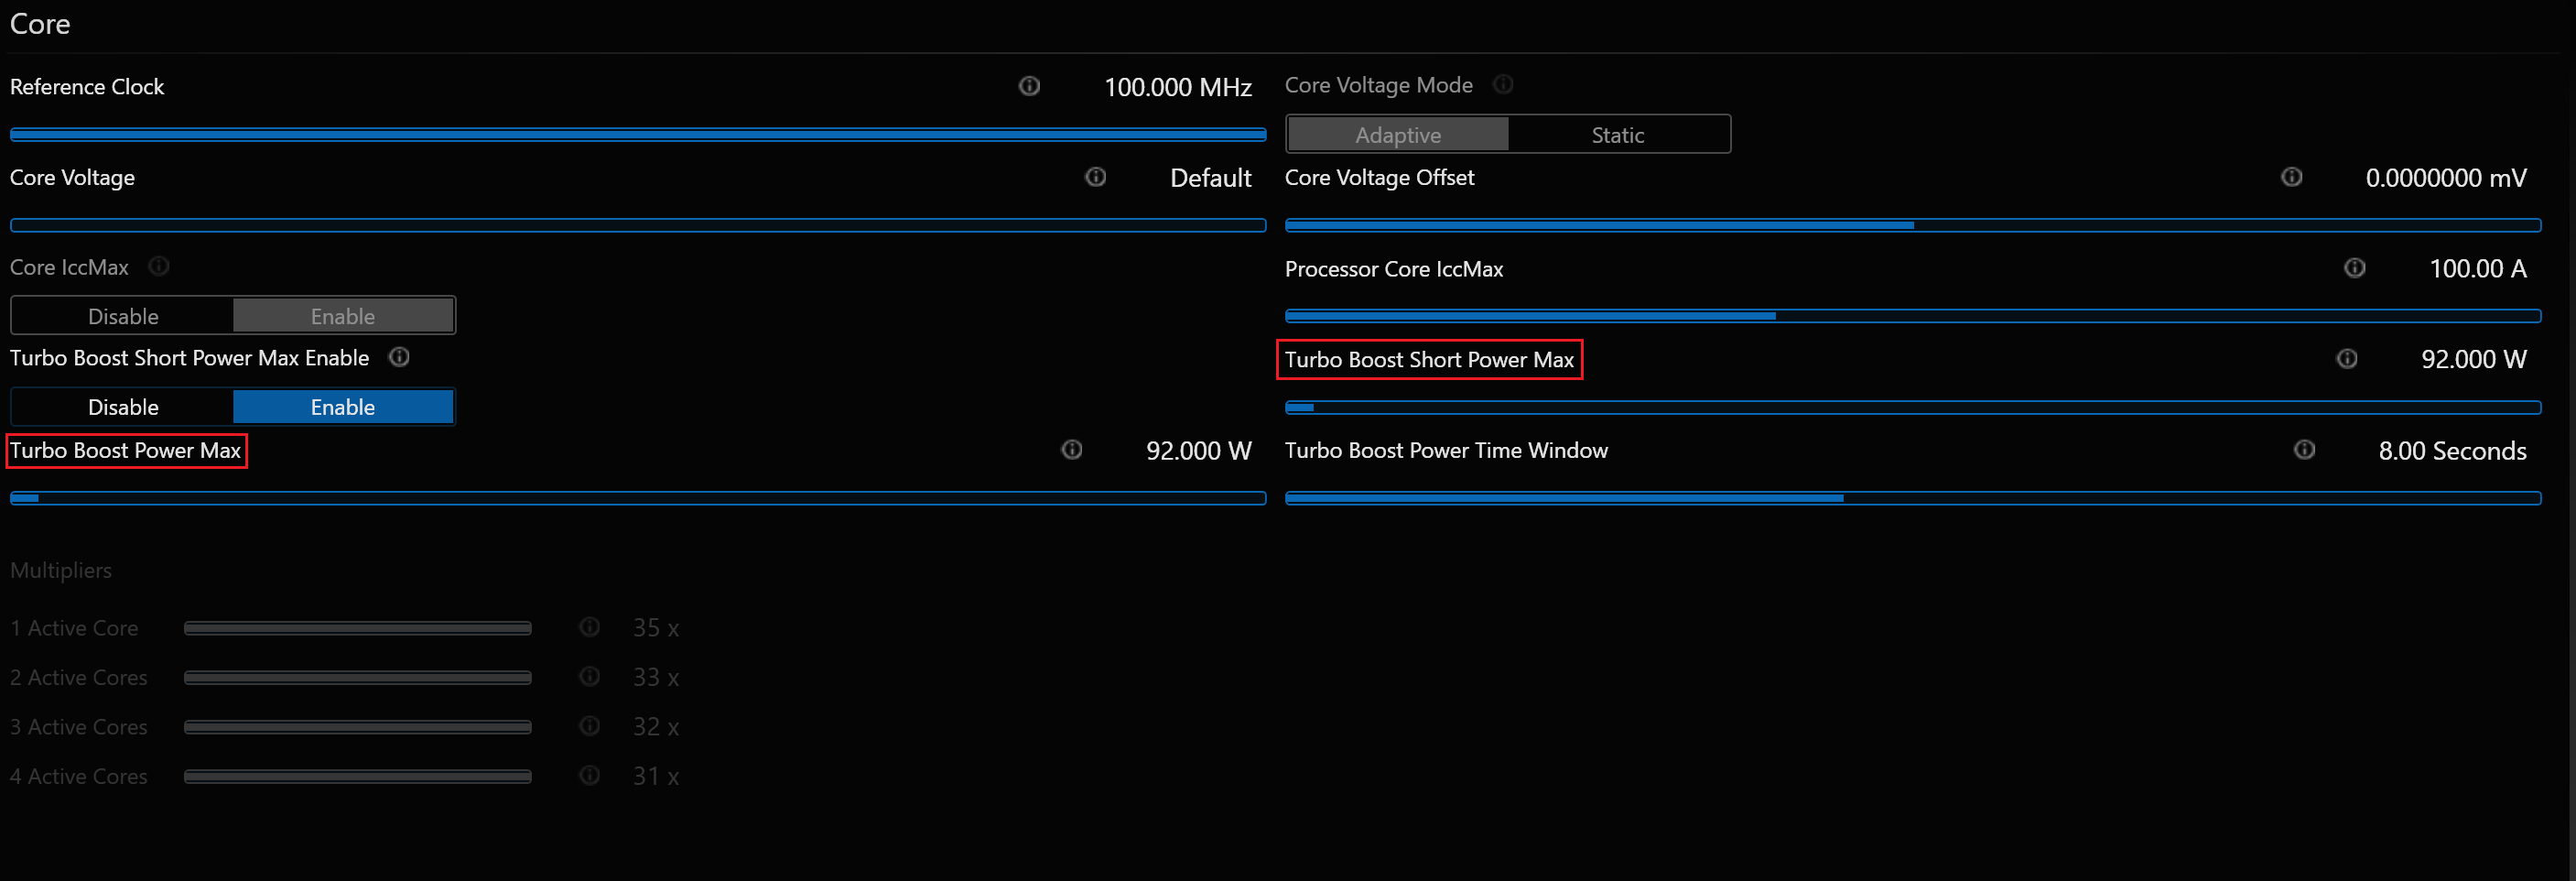Open Core Voltage Mode info icon
Screen dimensions: 2576x881
click(1503, 84)
